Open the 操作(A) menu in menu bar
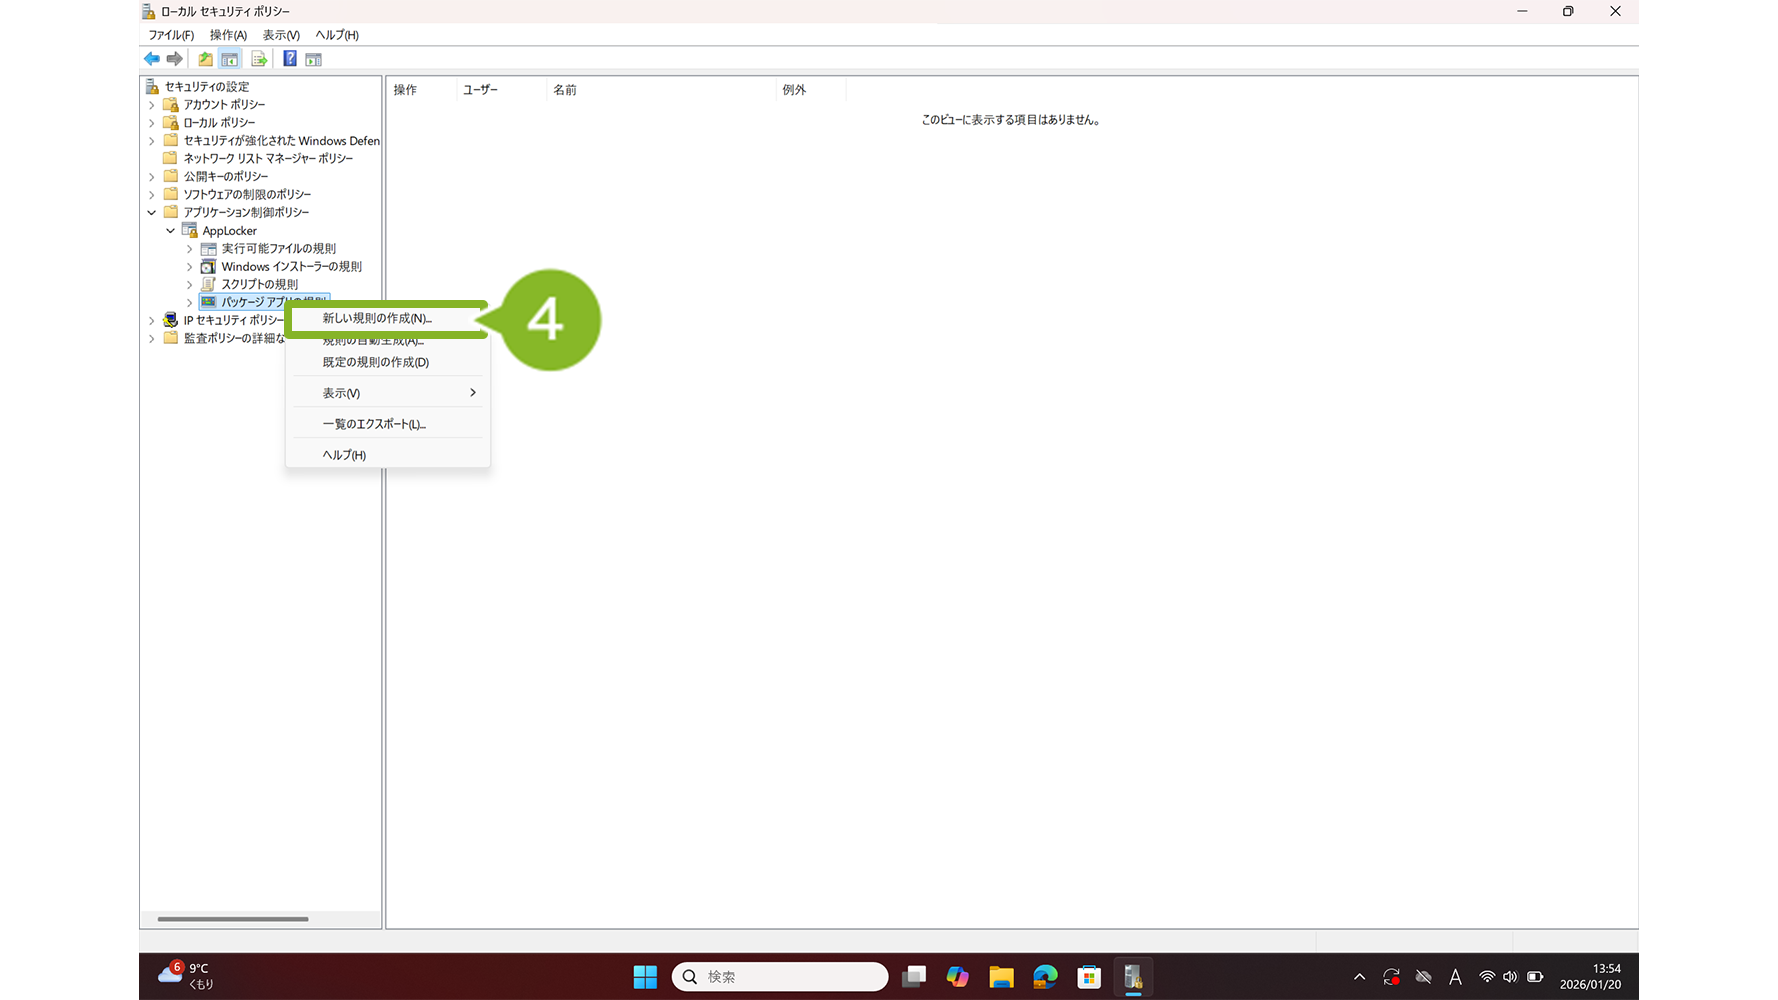The width and height of the screenshot is (1778, 1000). tap(228, 35)
